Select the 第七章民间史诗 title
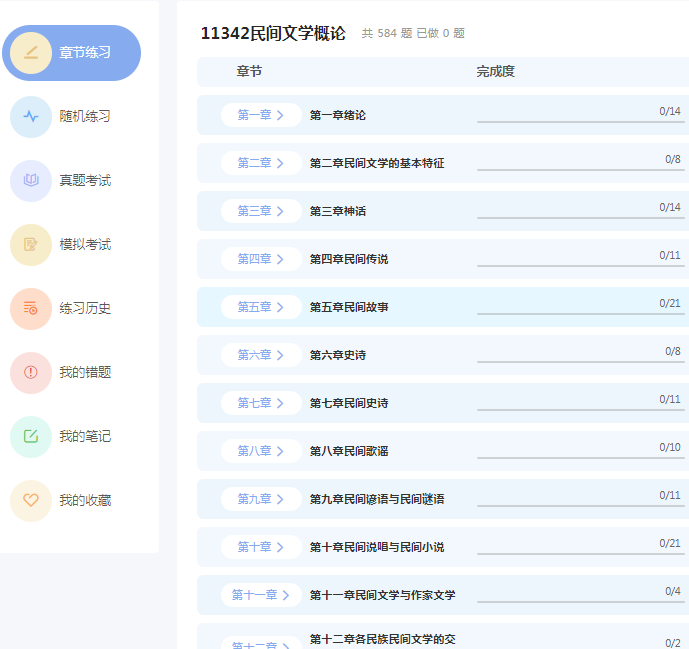The height and width of the screenshot is (649, 689). click(x=349, y=403)
